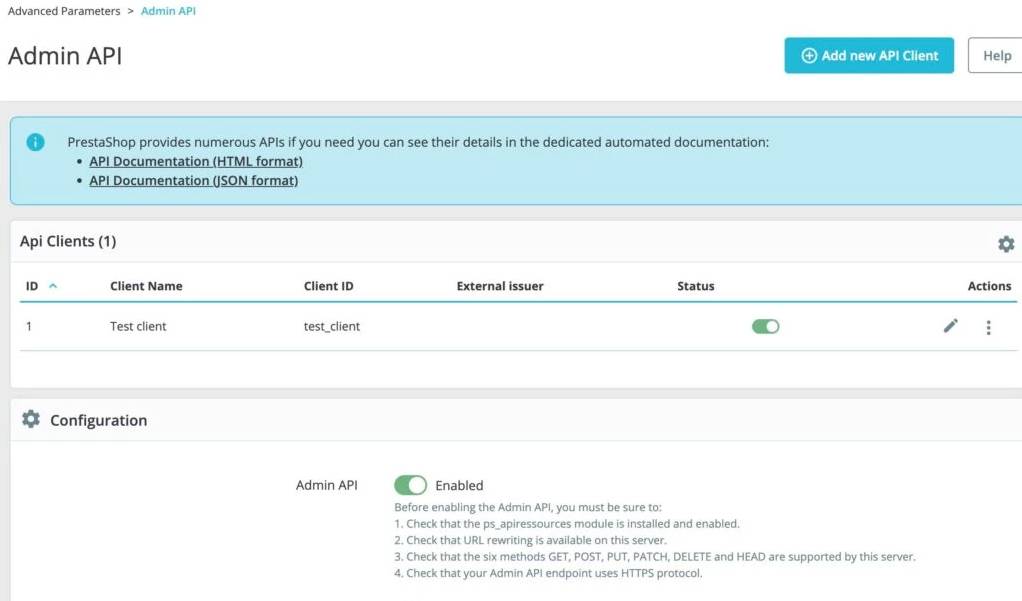The image size is (1022, 601).
Task: Open API Documentation in HTML format
Action: coord(195,161)
